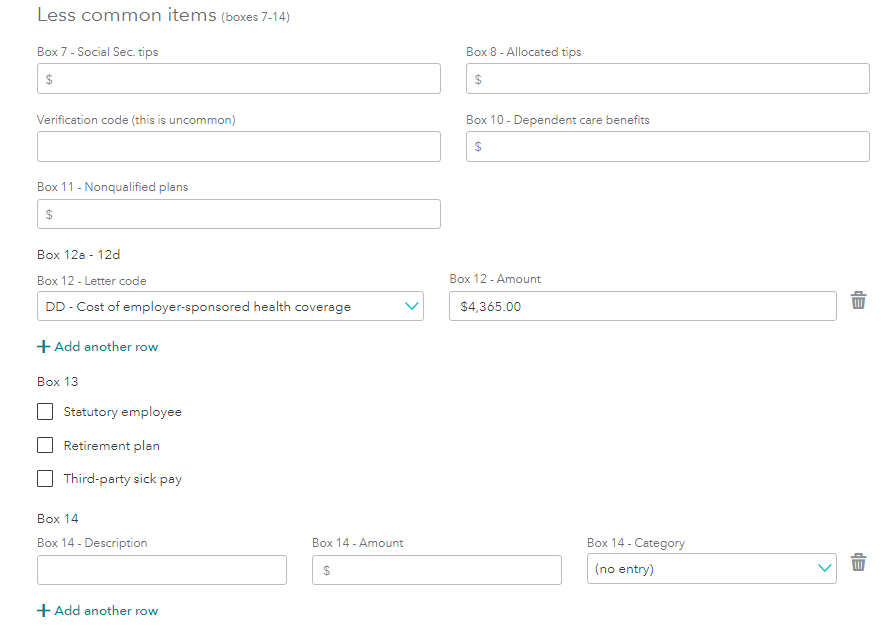Click the plus icon under Box 14
892x625 pixels.
pyautogui.click(x=43, y=611)
